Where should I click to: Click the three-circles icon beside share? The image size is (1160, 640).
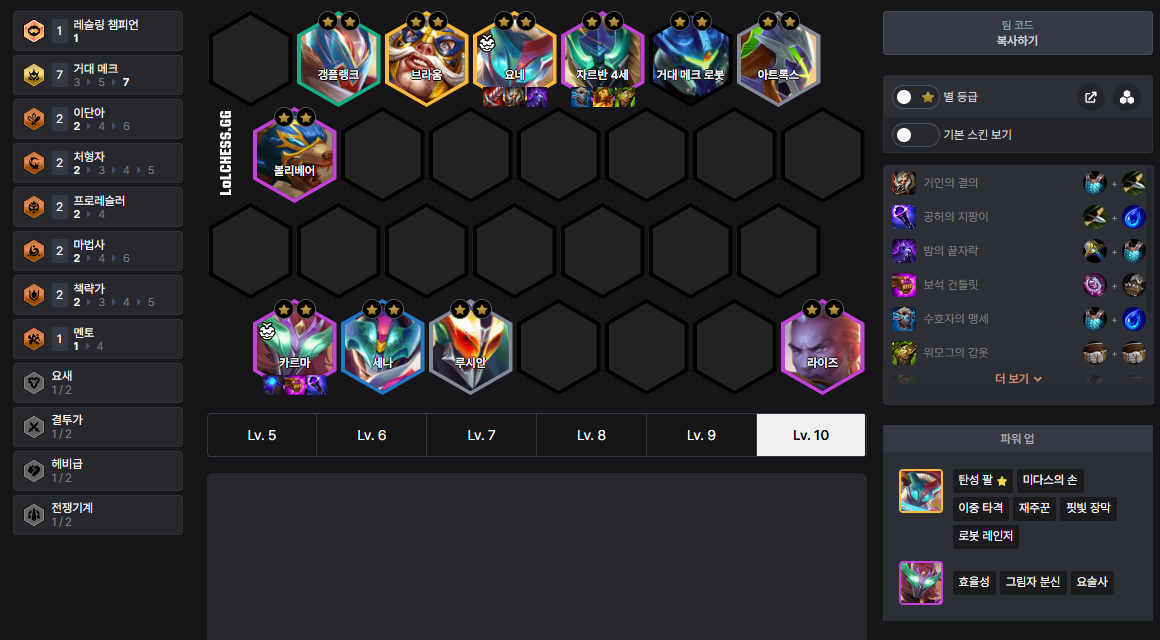[x=1127, y=97]
